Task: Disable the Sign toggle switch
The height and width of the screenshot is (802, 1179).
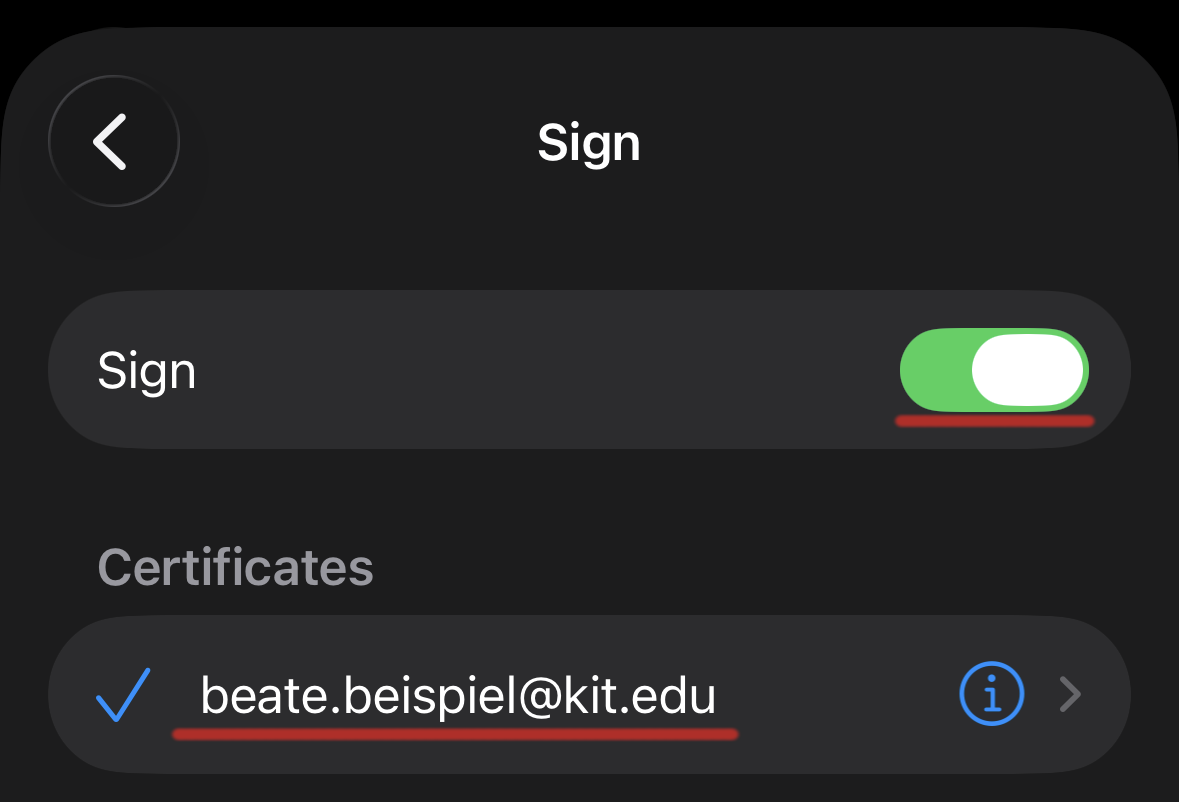Action: 994,371
